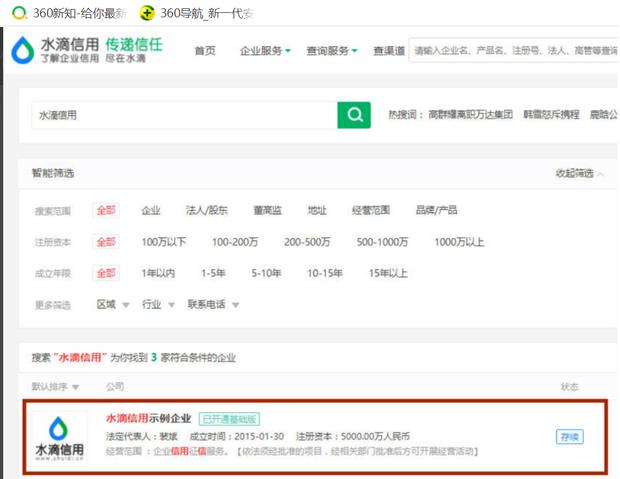Filter search scope by 地址
Image resolution: width=620 pixels, height=479 pixels.
[x=317, y=210]
